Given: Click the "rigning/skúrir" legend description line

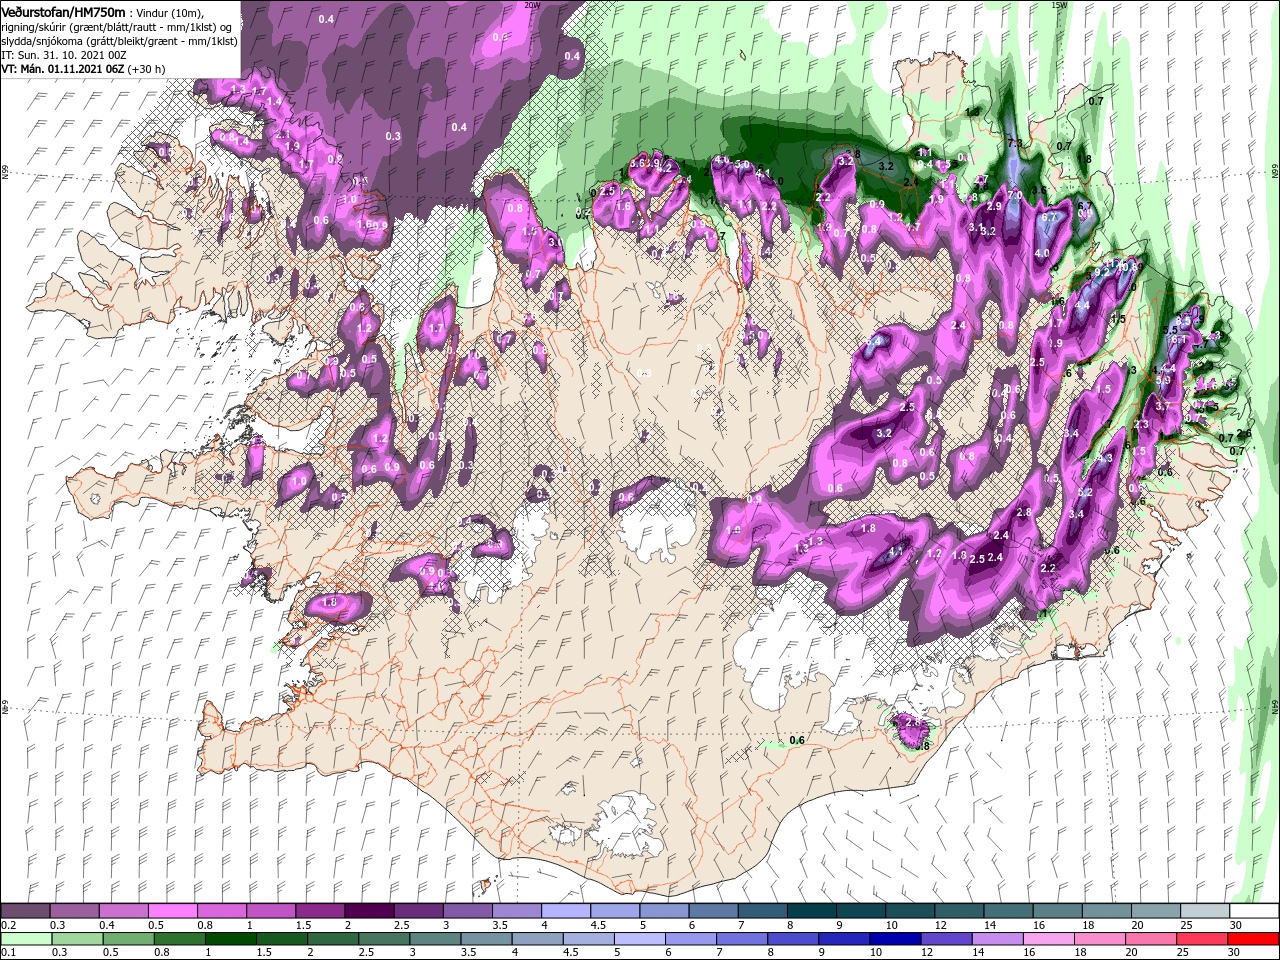Looking at the screenshot, I should [x=117, y=28].
